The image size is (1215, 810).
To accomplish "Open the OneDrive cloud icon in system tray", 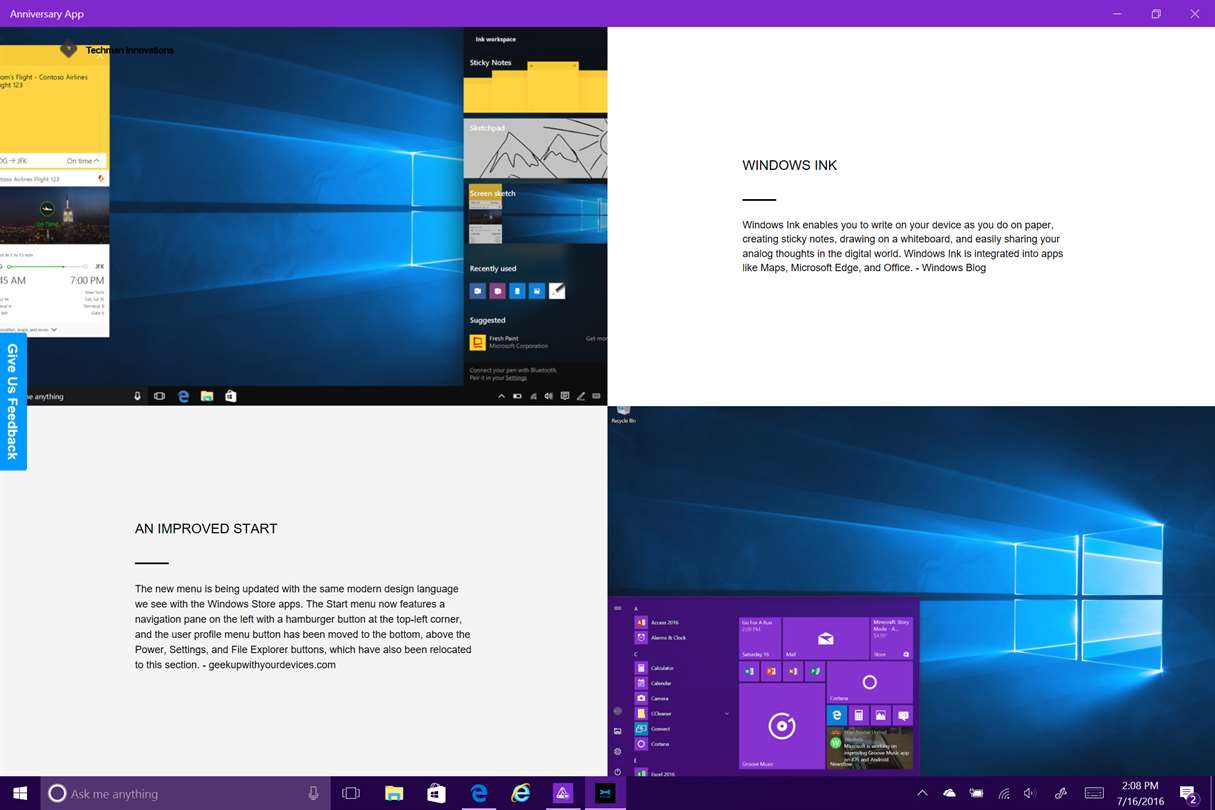I will (949, 793).
